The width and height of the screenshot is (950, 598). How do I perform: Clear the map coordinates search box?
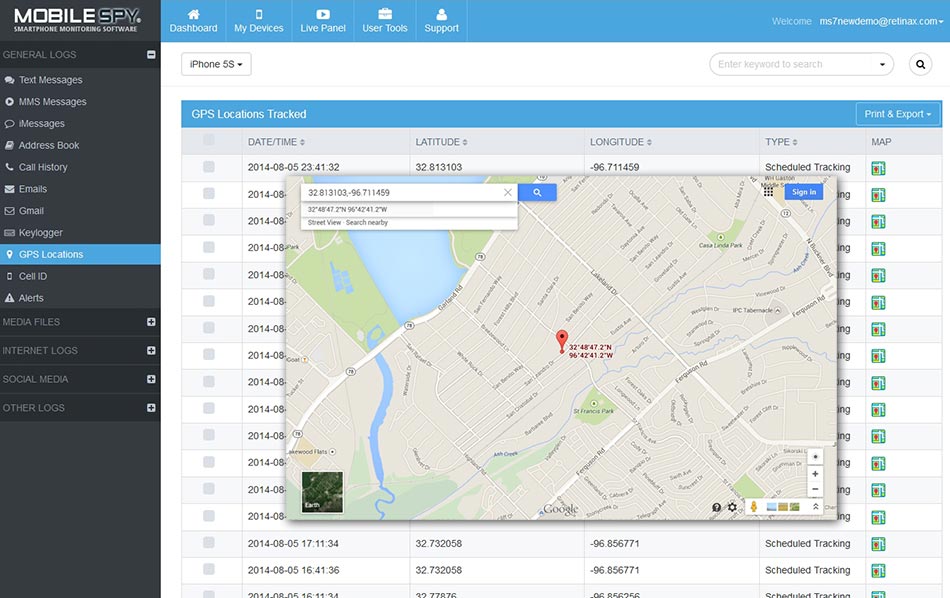(x=507, y=192)
